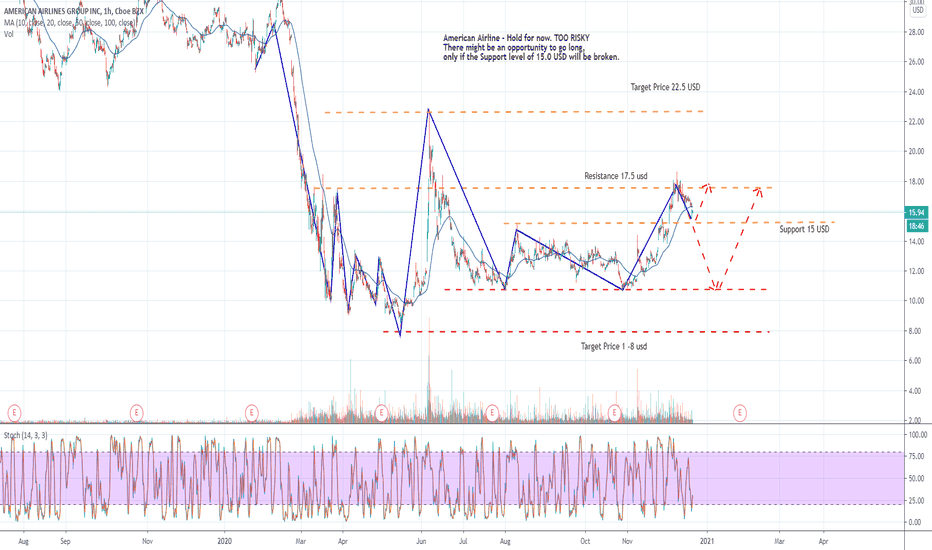932x550 pixels.
Task: Click the Jun label on the time axis
Action: [421, 541]
